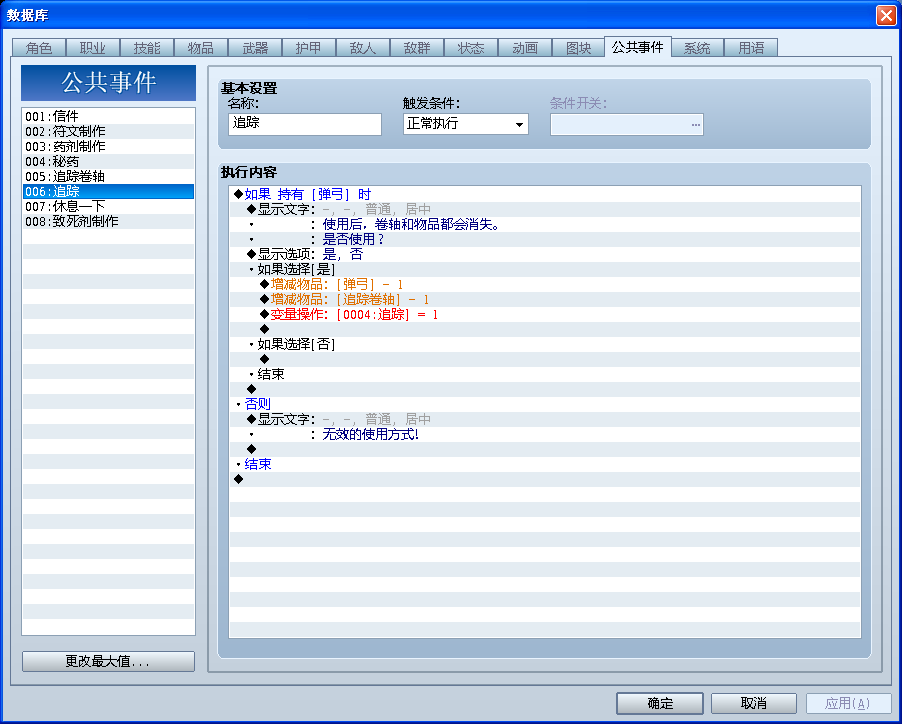Select the 如果 持有 [弹弓] 时 command line
Screen dimensions: 902x724
[x=545, y=194]
